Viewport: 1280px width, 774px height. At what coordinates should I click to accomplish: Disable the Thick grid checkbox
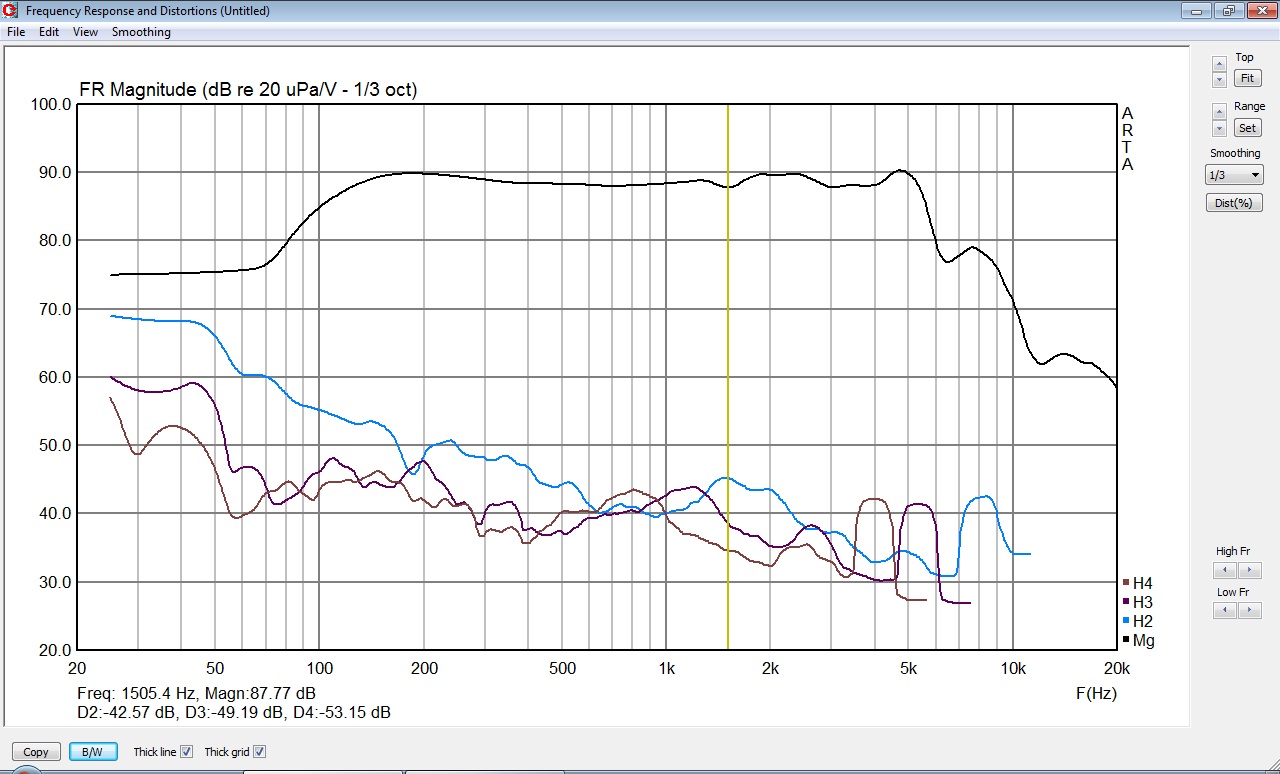259,752
